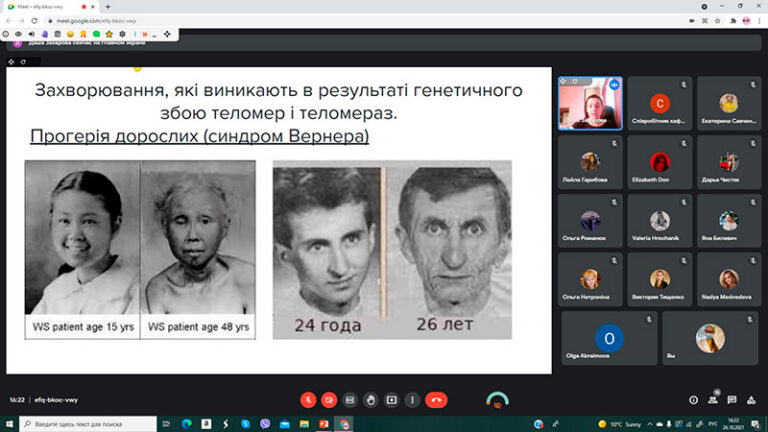
Task: Show the participants list panel
Action: tap(713, 400)
